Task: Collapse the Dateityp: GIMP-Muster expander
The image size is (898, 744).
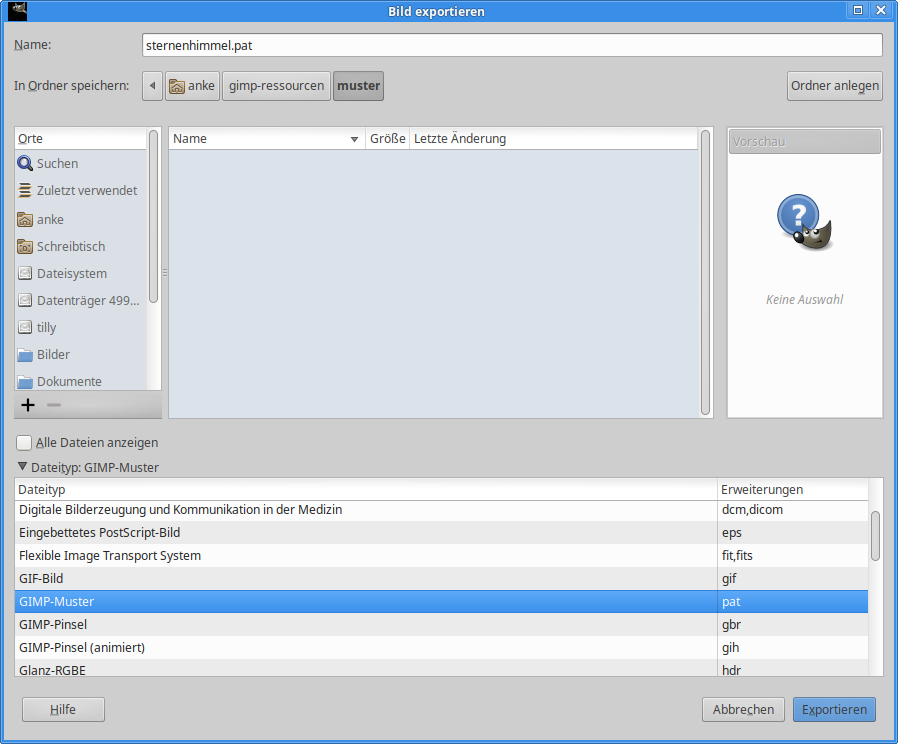Action: coord(22,467)
